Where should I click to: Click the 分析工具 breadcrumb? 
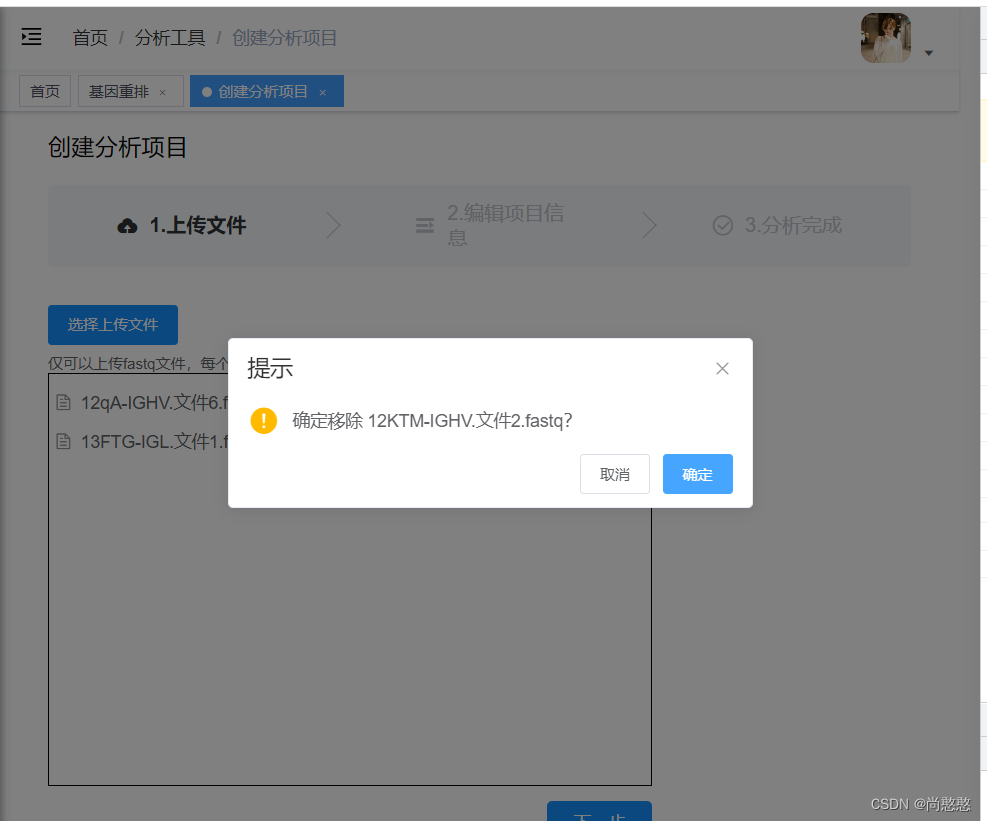pyautogui.click(x=170, y=38)
